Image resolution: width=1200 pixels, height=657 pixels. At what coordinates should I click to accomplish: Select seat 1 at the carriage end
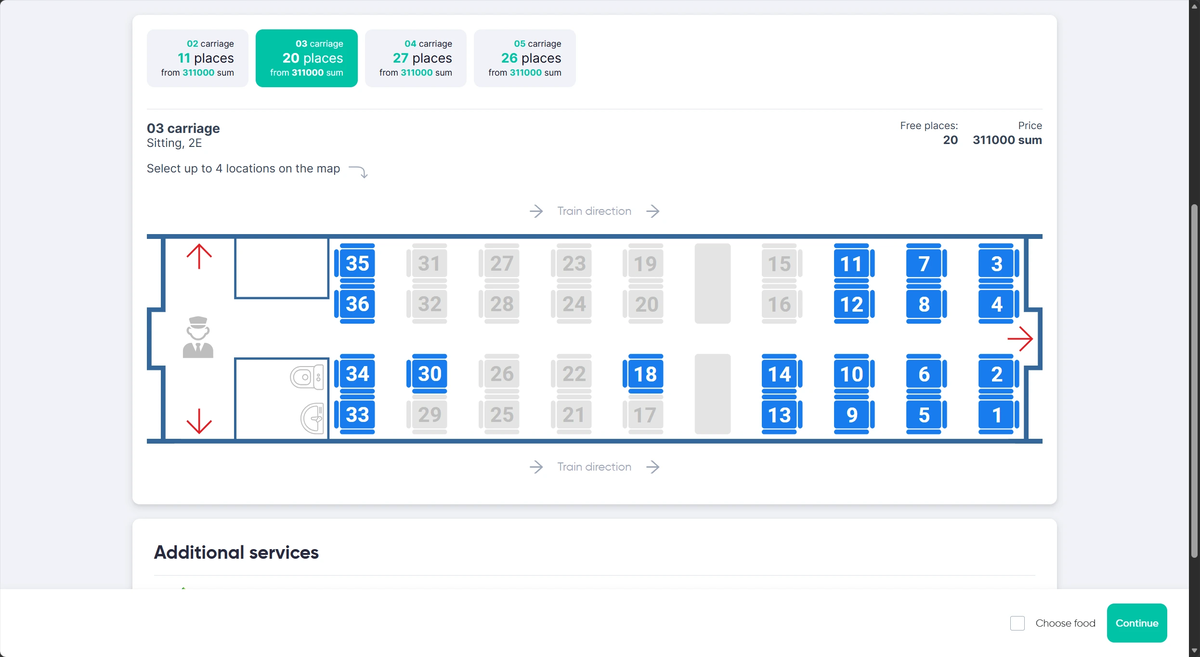pyautogui.click(x=997, y=414)
